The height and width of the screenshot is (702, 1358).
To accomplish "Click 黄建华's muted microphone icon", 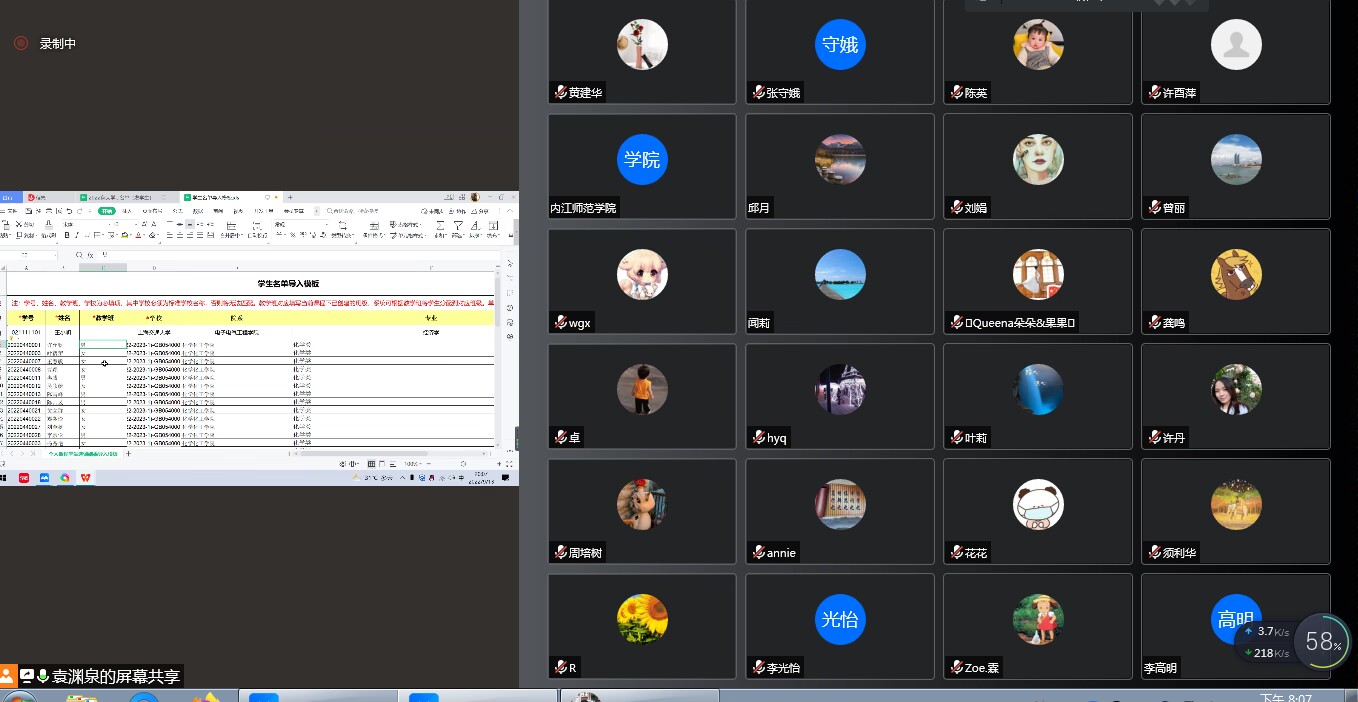I will pos(561,93).
